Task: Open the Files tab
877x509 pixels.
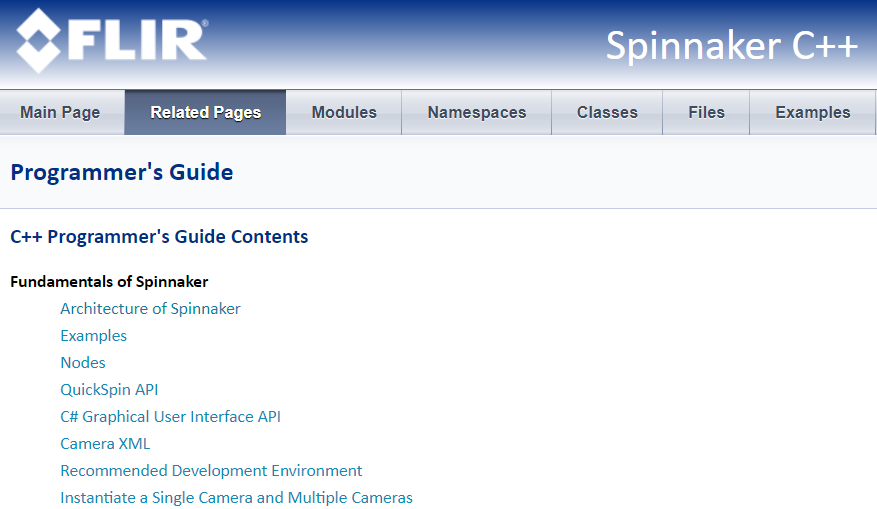Action: (x=706, y=112)
